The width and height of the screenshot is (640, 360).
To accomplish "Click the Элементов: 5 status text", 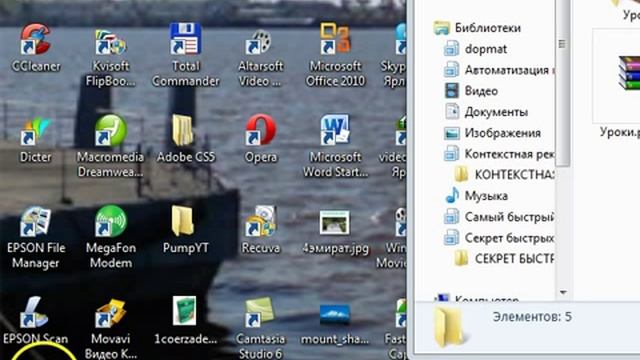I will point(532,317).
